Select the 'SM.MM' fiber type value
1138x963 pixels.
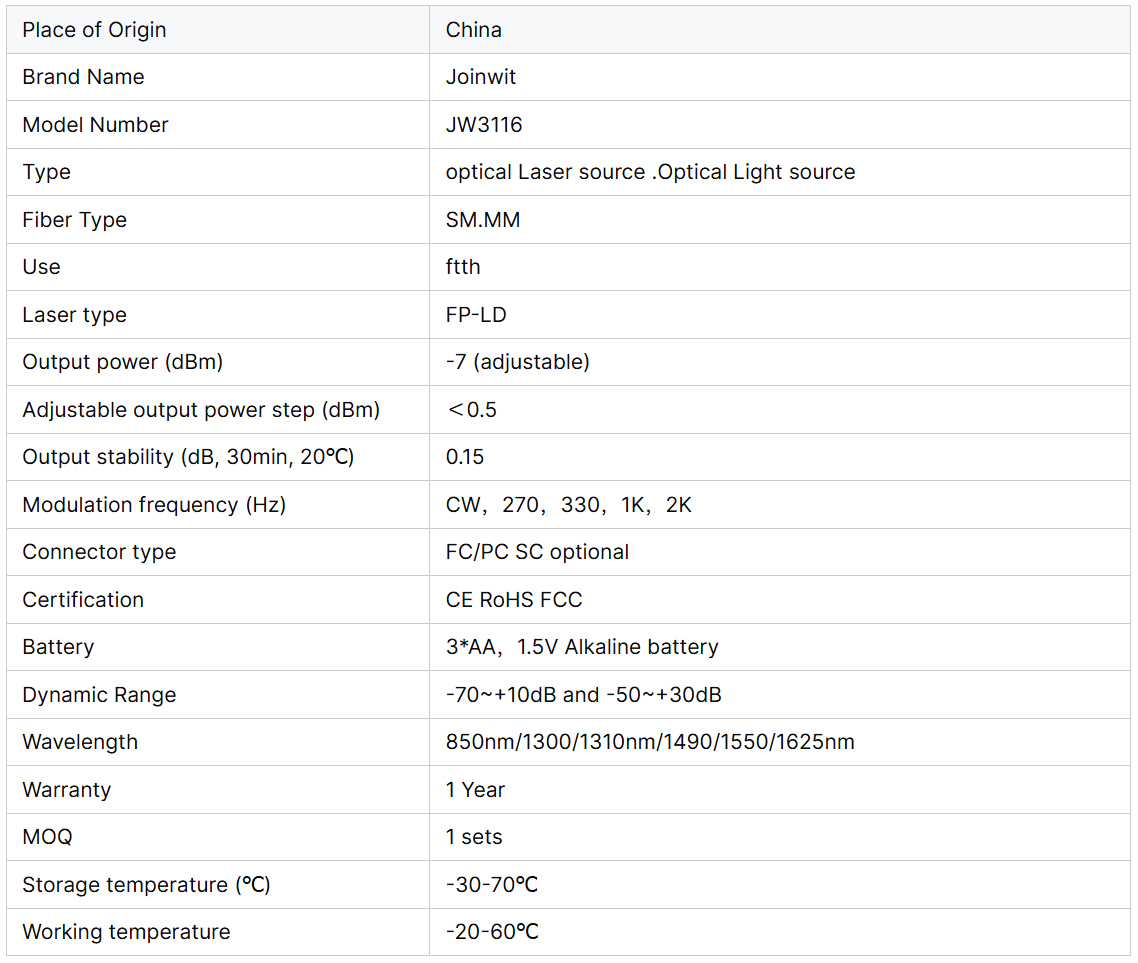[x=483, y=220]
